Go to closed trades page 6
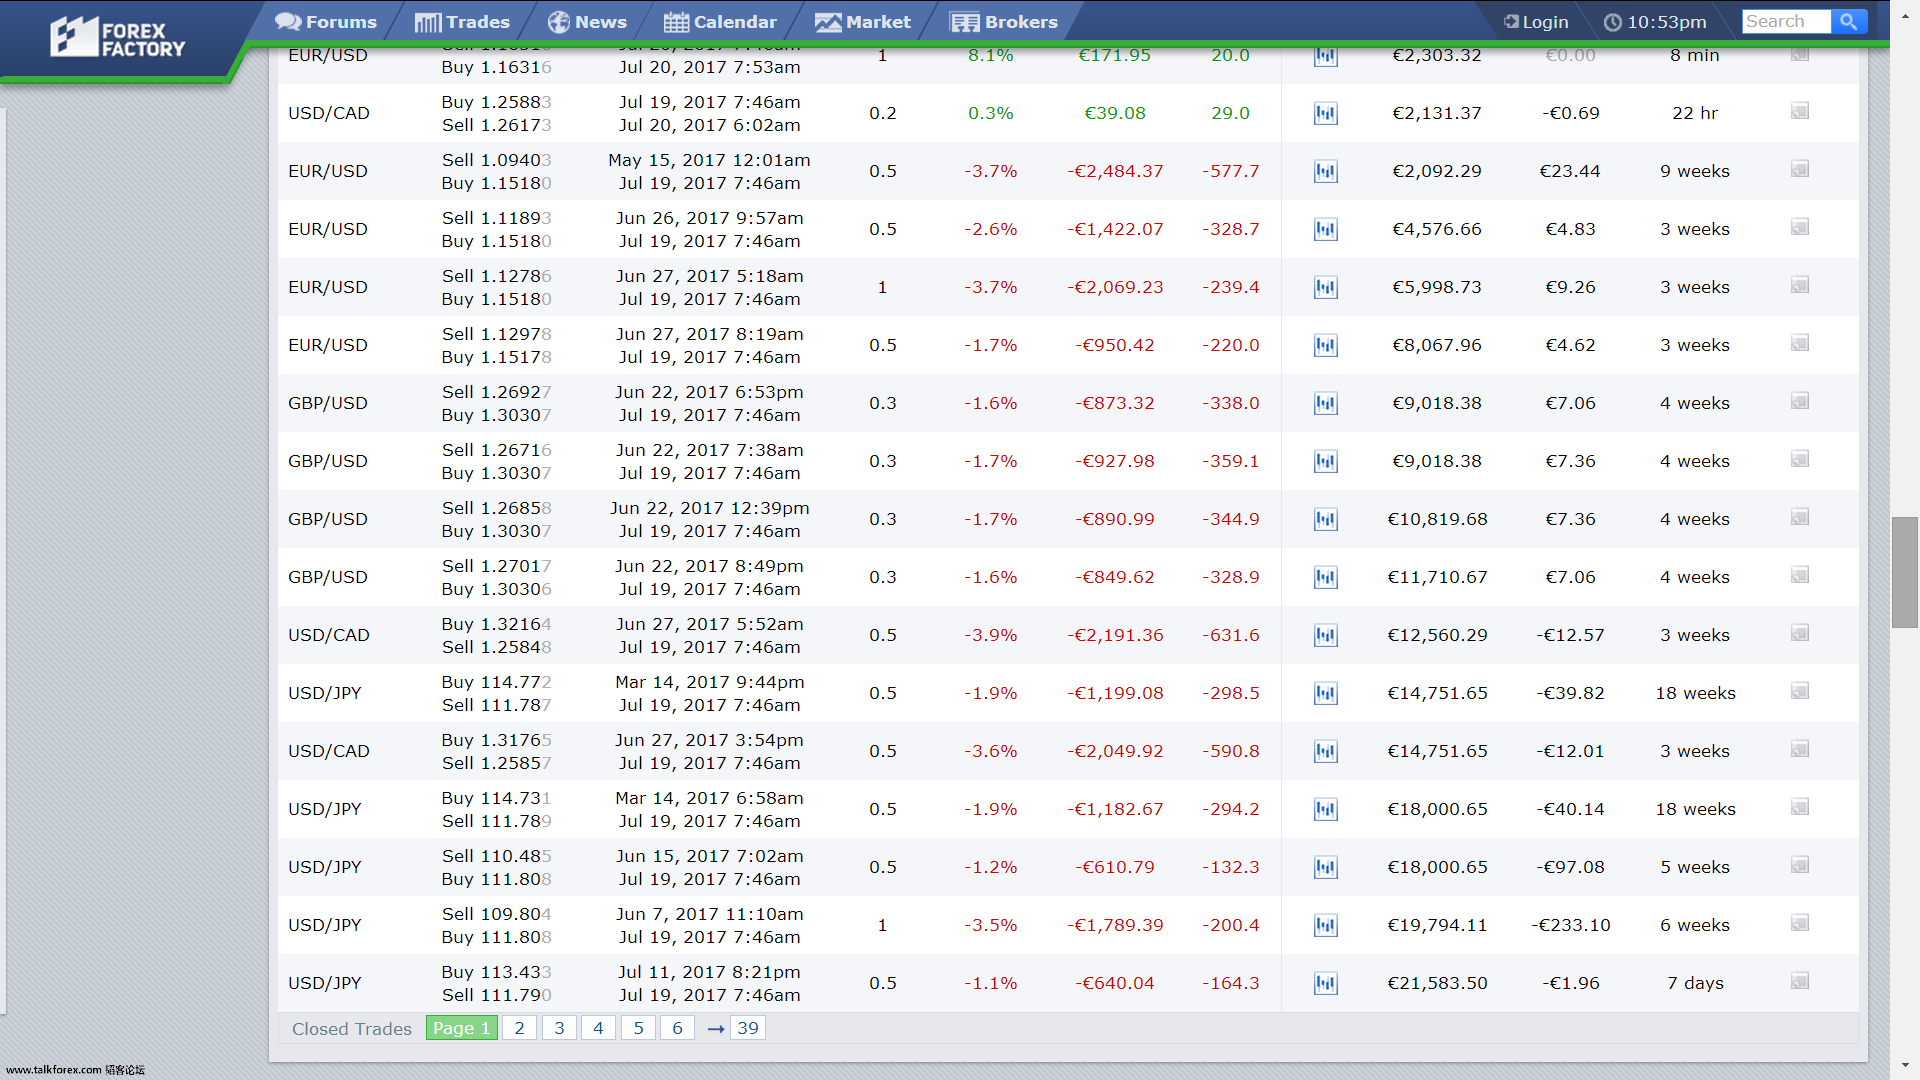 [677, 1028]
